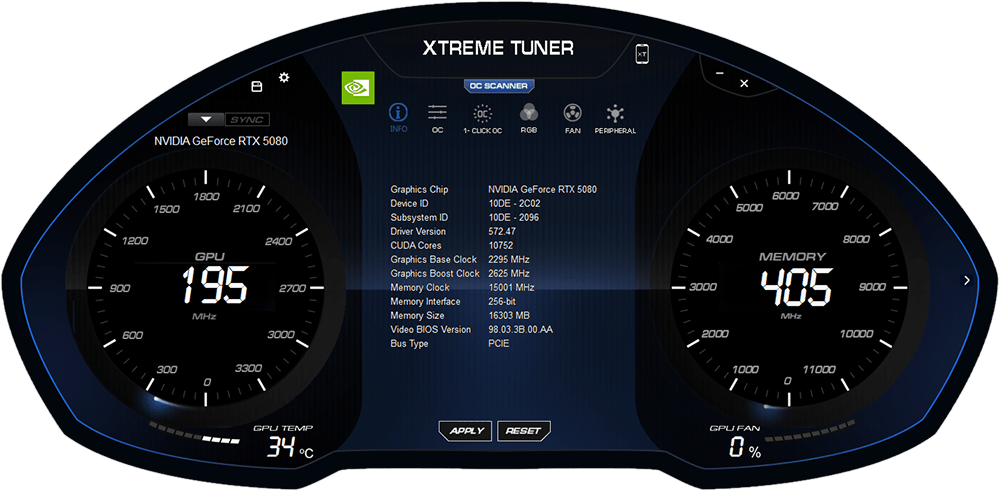Viewport: 1000px width, 491px height.
Task: Click the Graphics Base Clock value 2295 MHz
Action: pos(509,260)
